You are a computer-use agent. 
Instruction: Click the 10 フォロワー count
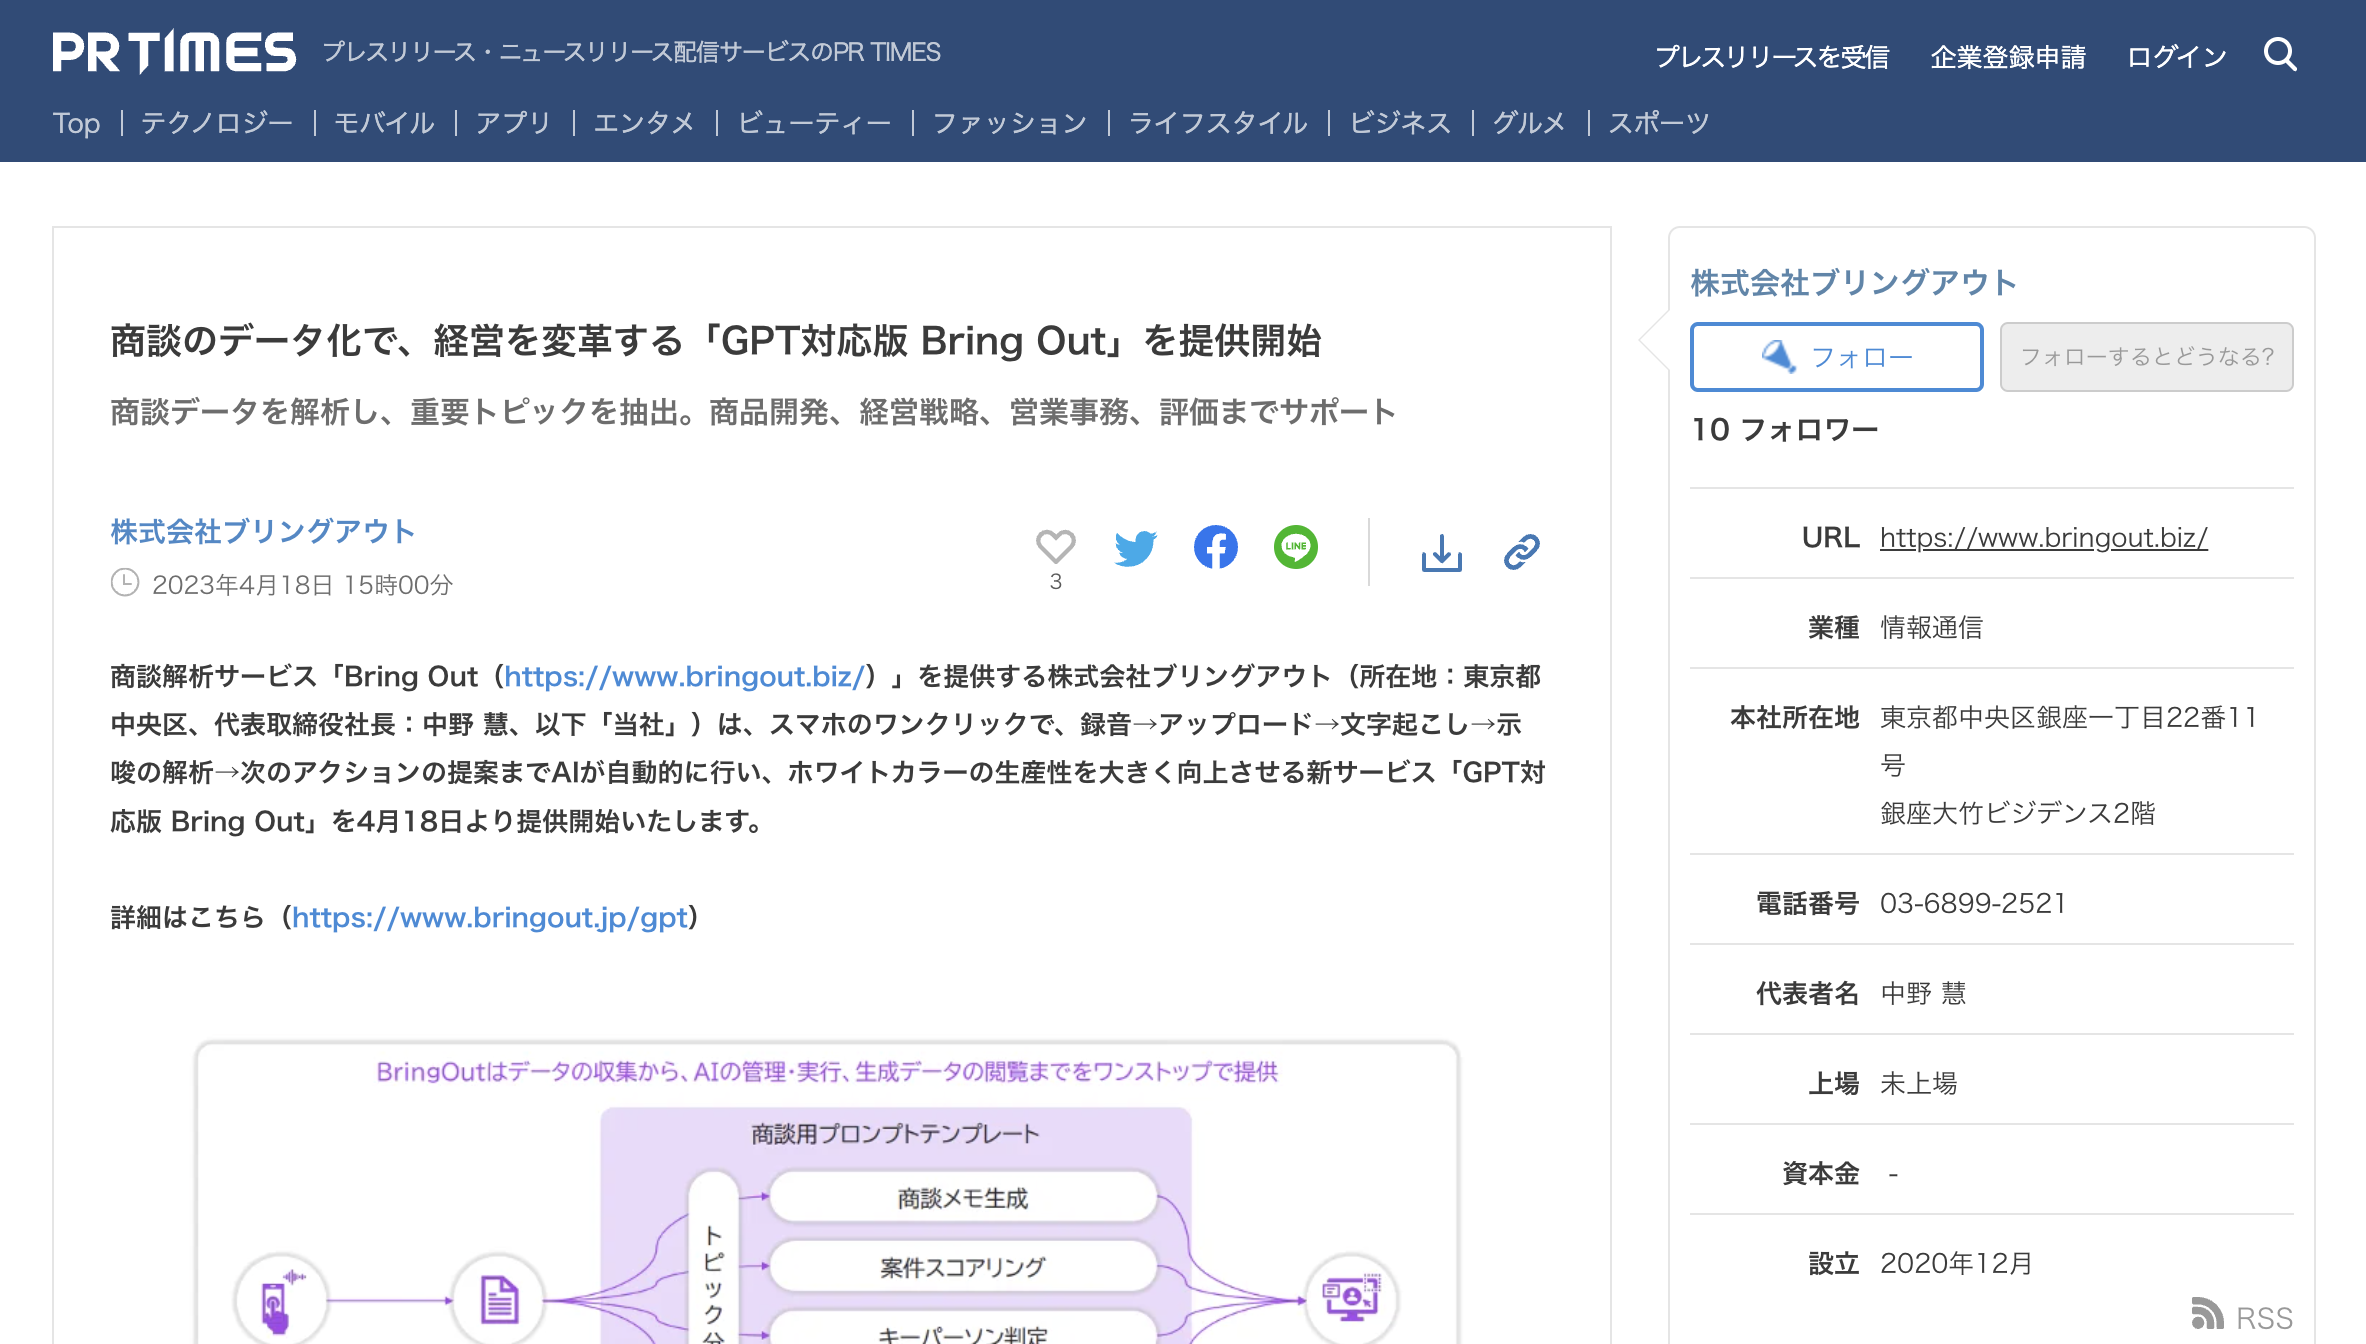pyautogui.click(x=1785, y=430)
